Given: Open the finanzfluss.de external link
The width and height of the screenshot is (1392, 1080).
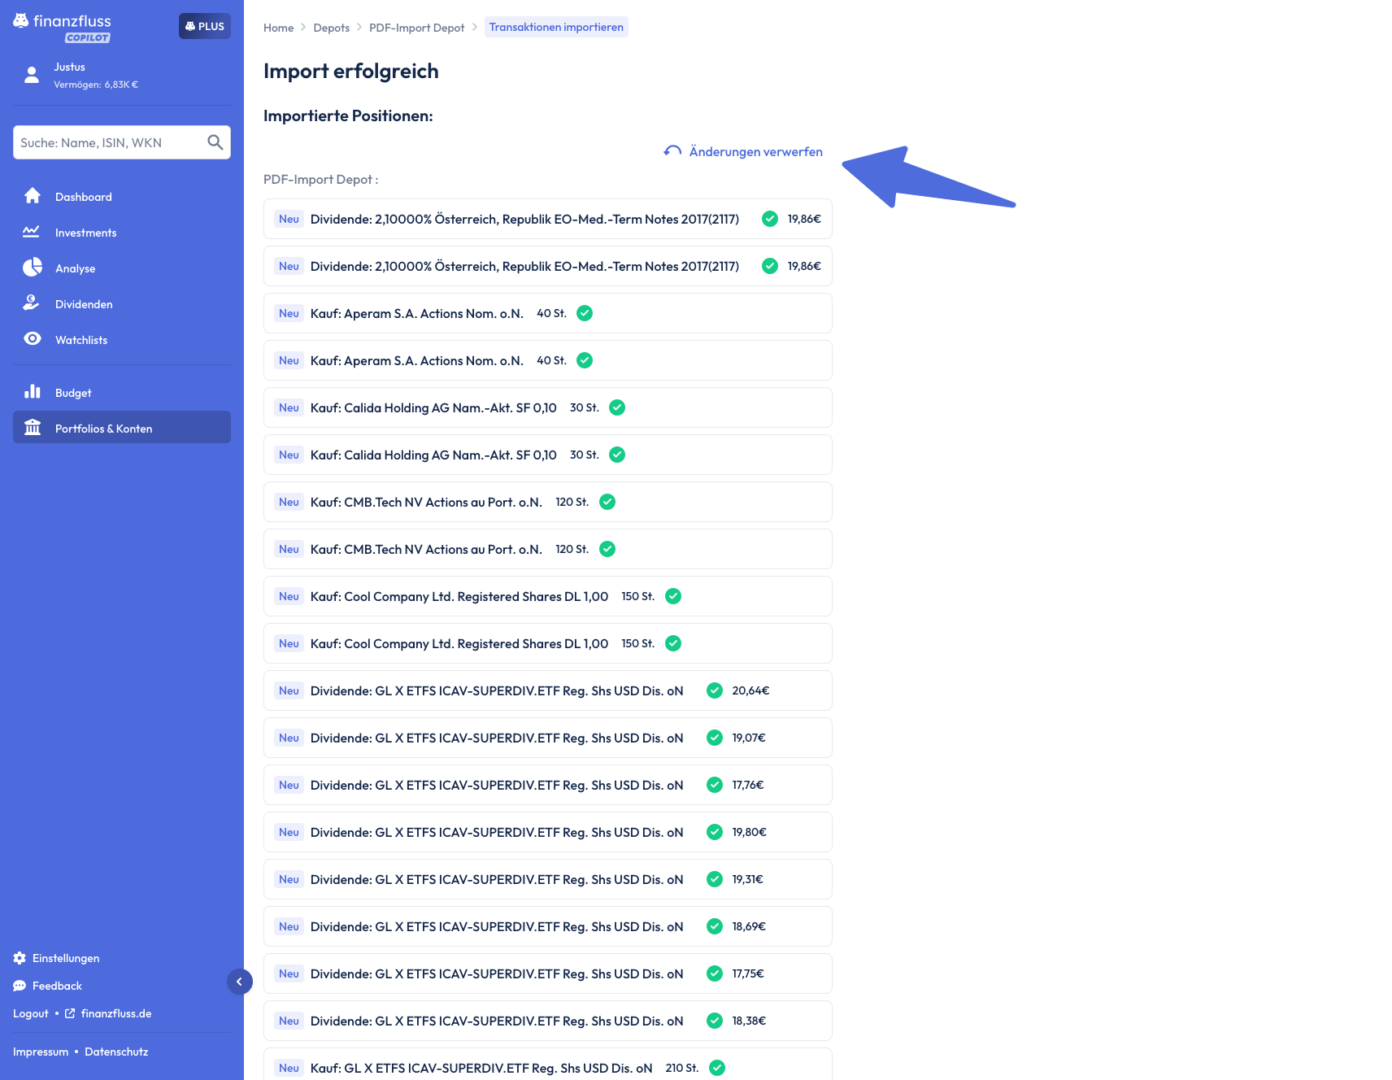Looking at the screenshot, I should point(108,1014).
